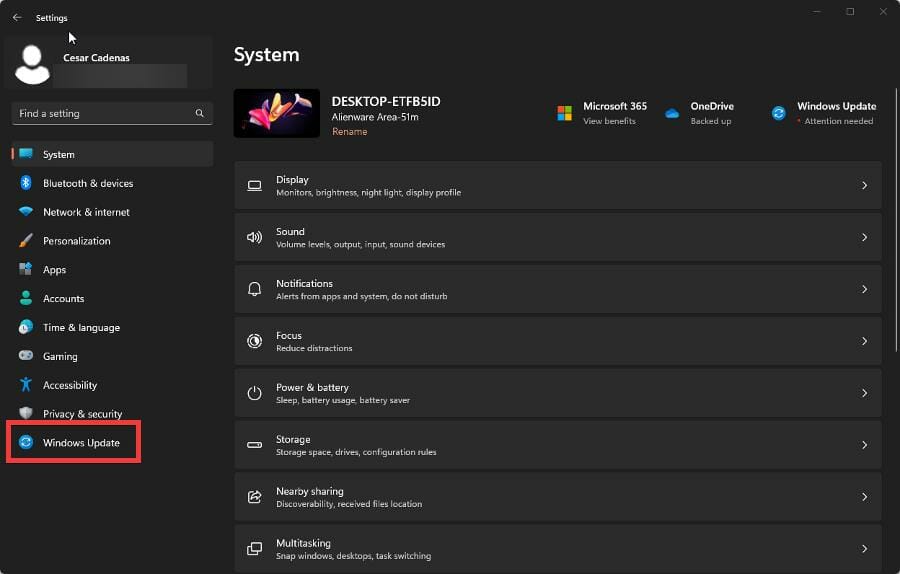Click the Power & battery icon

pyautogui.click(x=254, y=393)
